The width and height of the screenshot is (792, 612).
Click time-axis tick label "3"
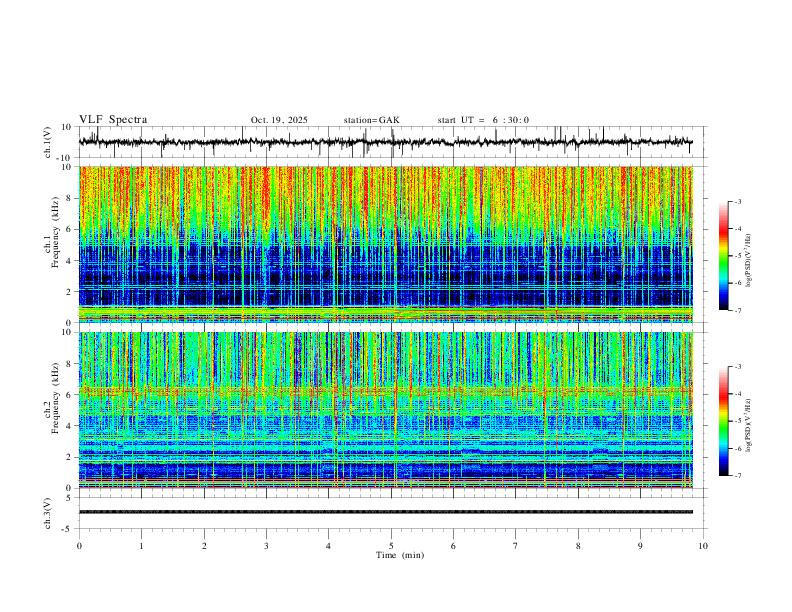pyautogui.click(x=266, y=546)
